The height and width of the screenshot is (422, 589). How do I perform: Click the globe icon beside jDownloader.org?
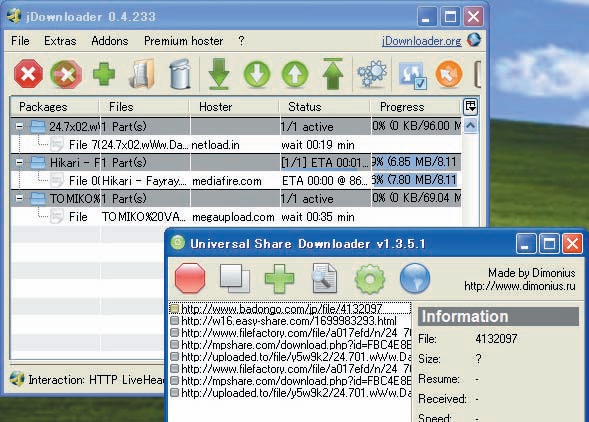tap(474, 40)
